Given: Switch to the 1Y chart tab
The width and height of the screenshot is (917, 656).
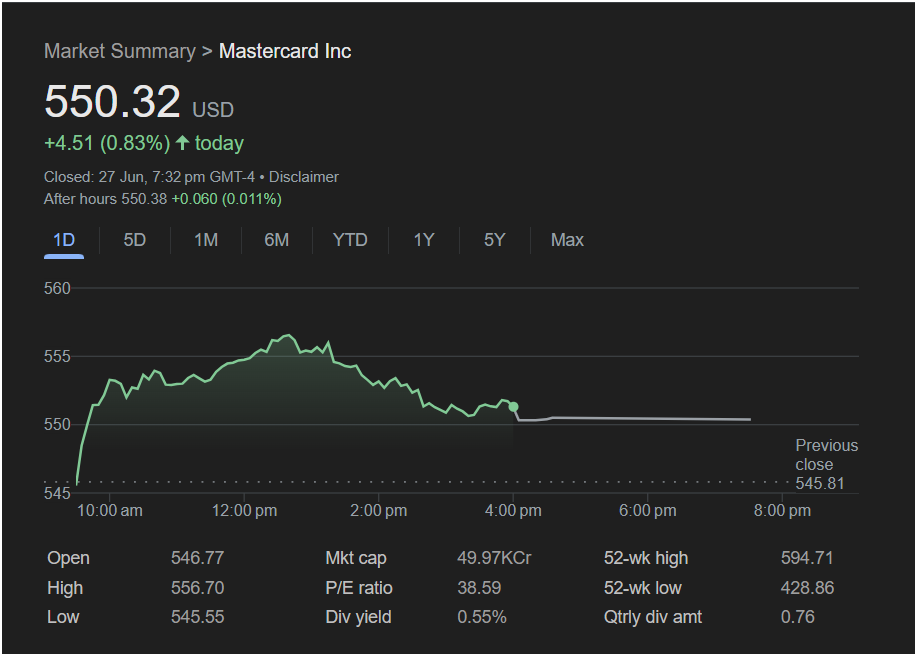Looking at the screenshot, I should [424, 240].
